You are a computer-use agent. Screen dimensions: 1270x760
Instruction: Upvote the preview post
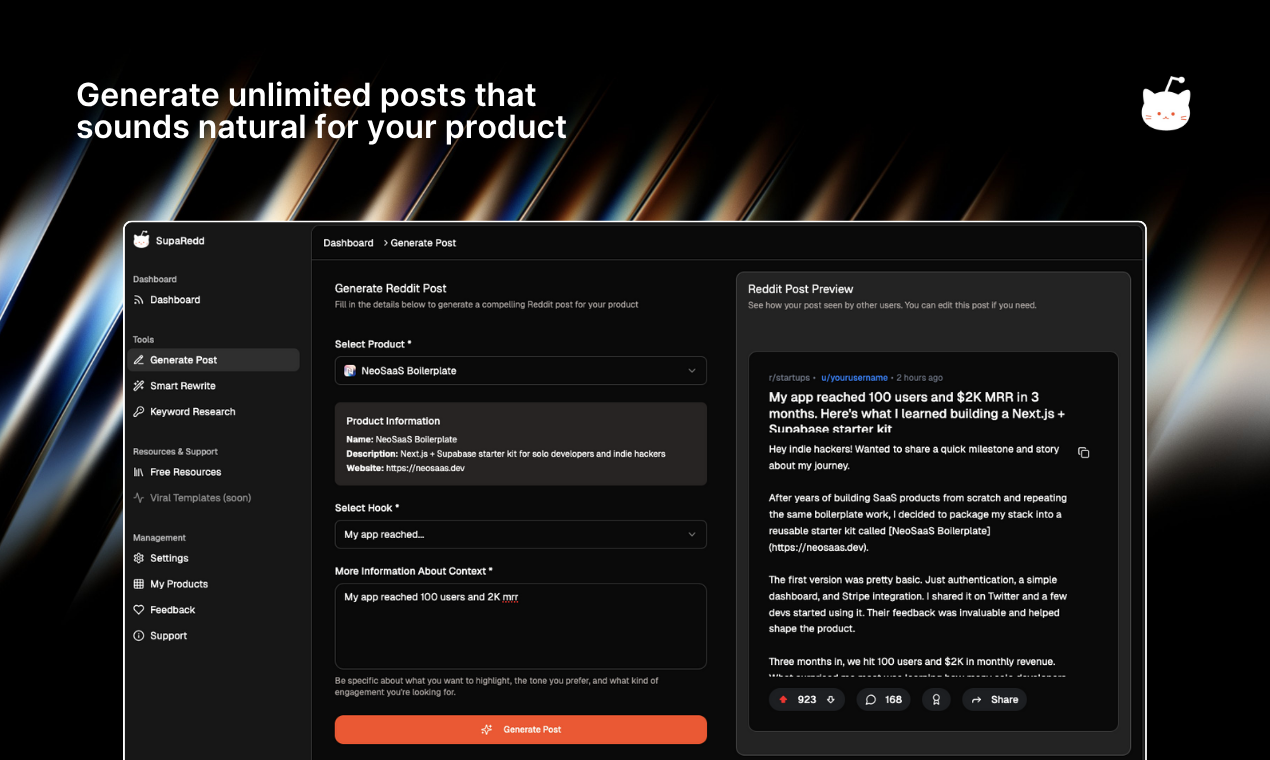[783, 700]
